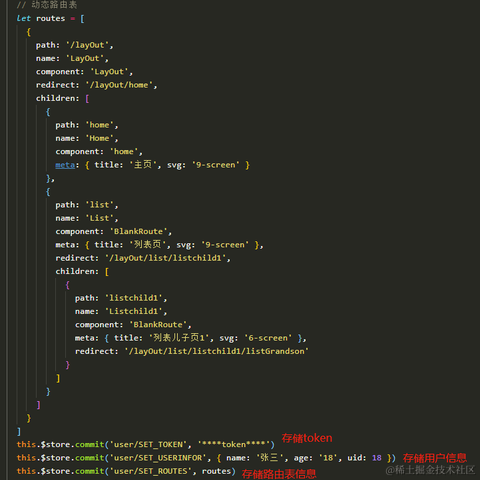
Task: Click the path: 'listchild1' line
Action: pyautogui.click(x=121, y=298)
